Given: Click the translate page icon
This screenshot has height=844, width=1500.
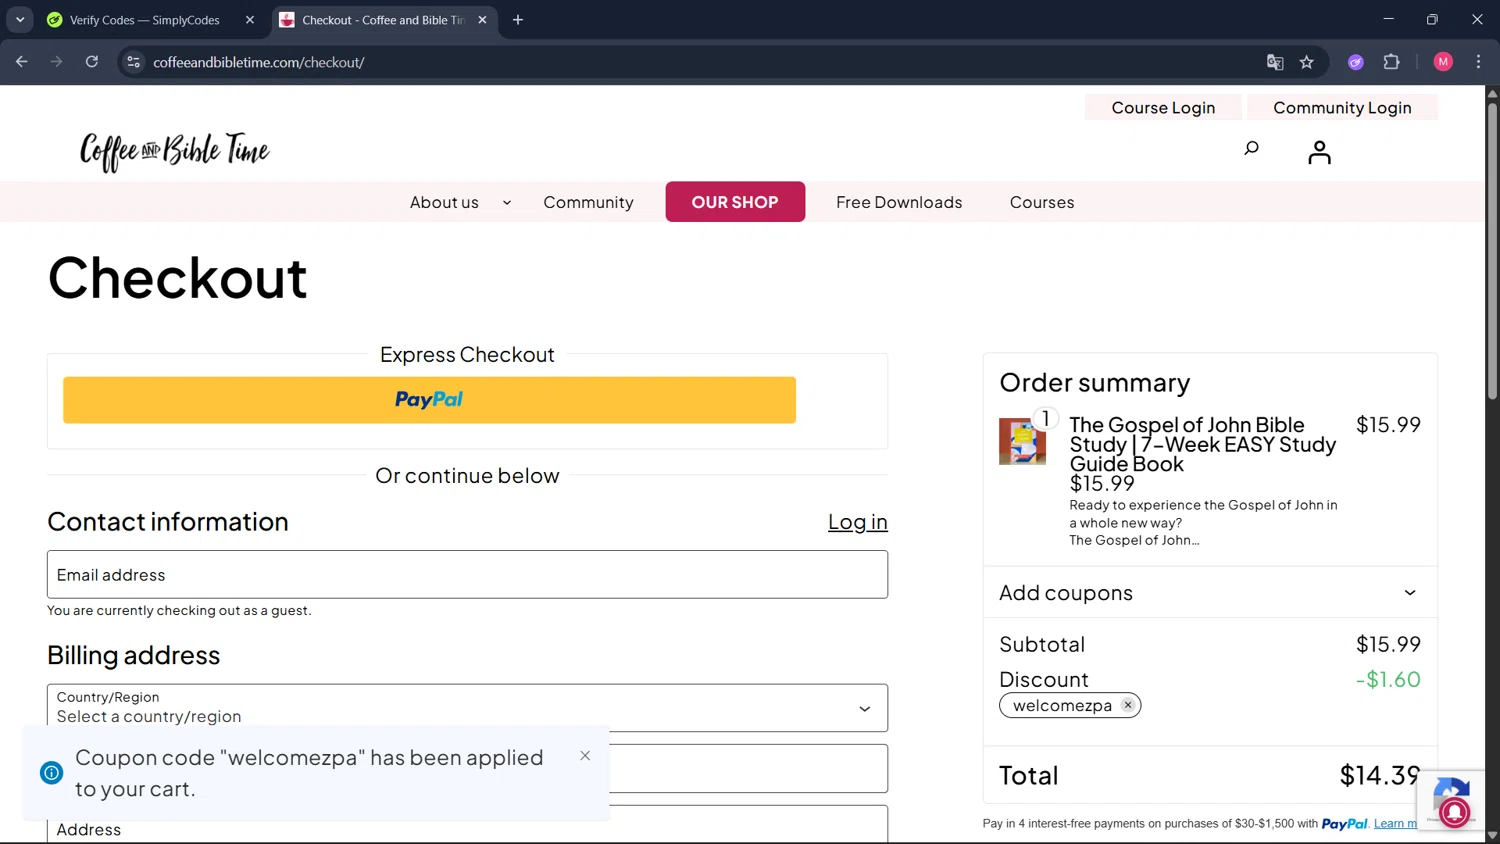Looking at the screenshot, I should pos(1275,62).
